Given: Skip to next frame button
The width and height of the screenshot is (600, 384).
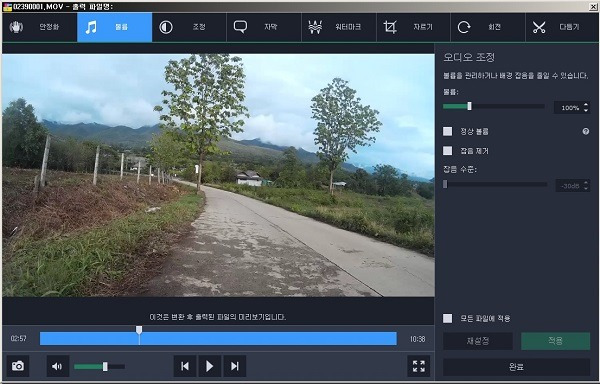Looking at the screenshot, I should pyautogui.click(x=235, y=366).
